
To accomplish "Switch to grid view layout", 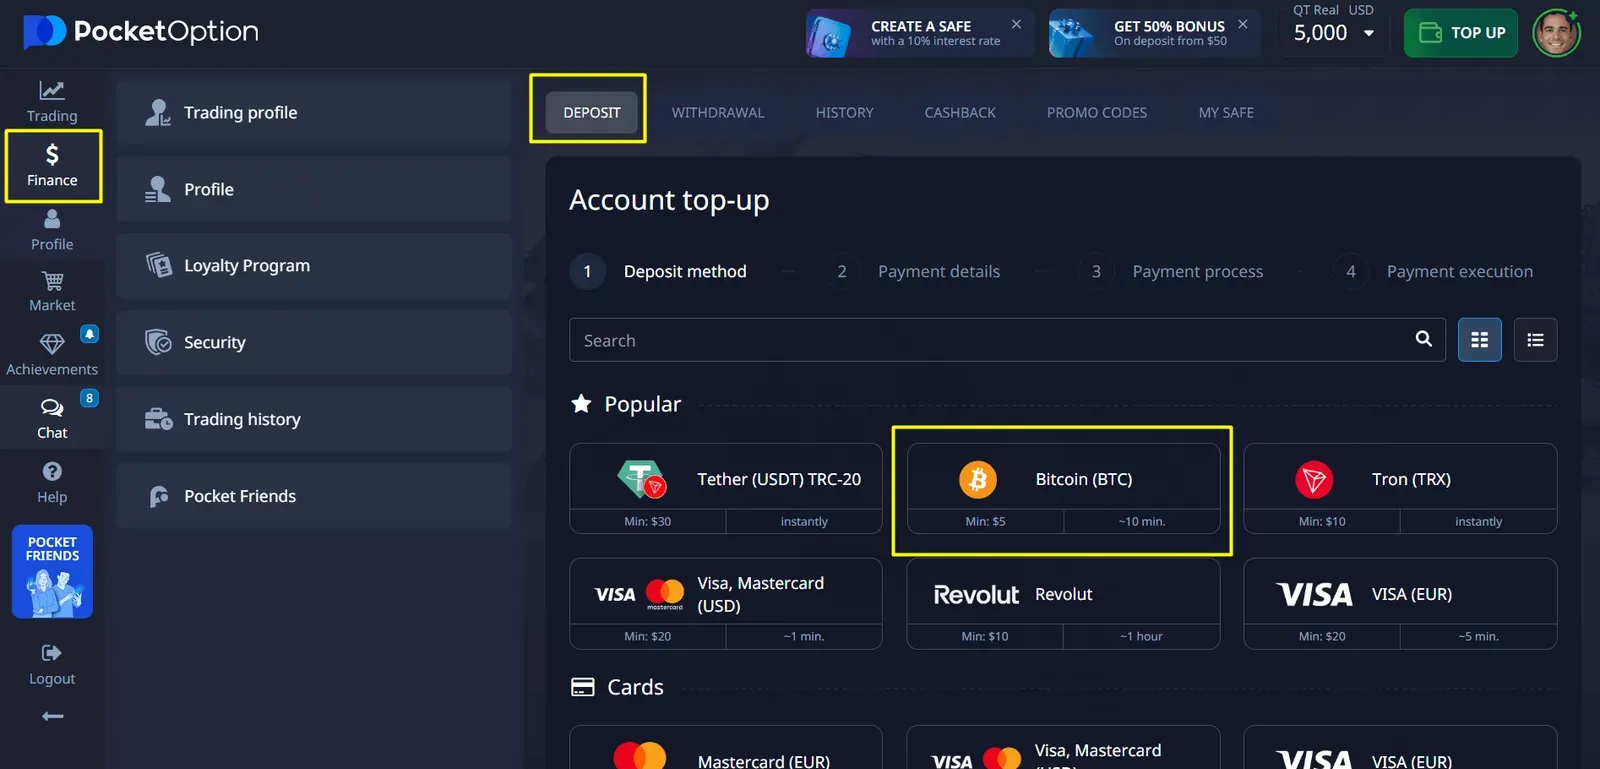I will [x=1479, y=340].
